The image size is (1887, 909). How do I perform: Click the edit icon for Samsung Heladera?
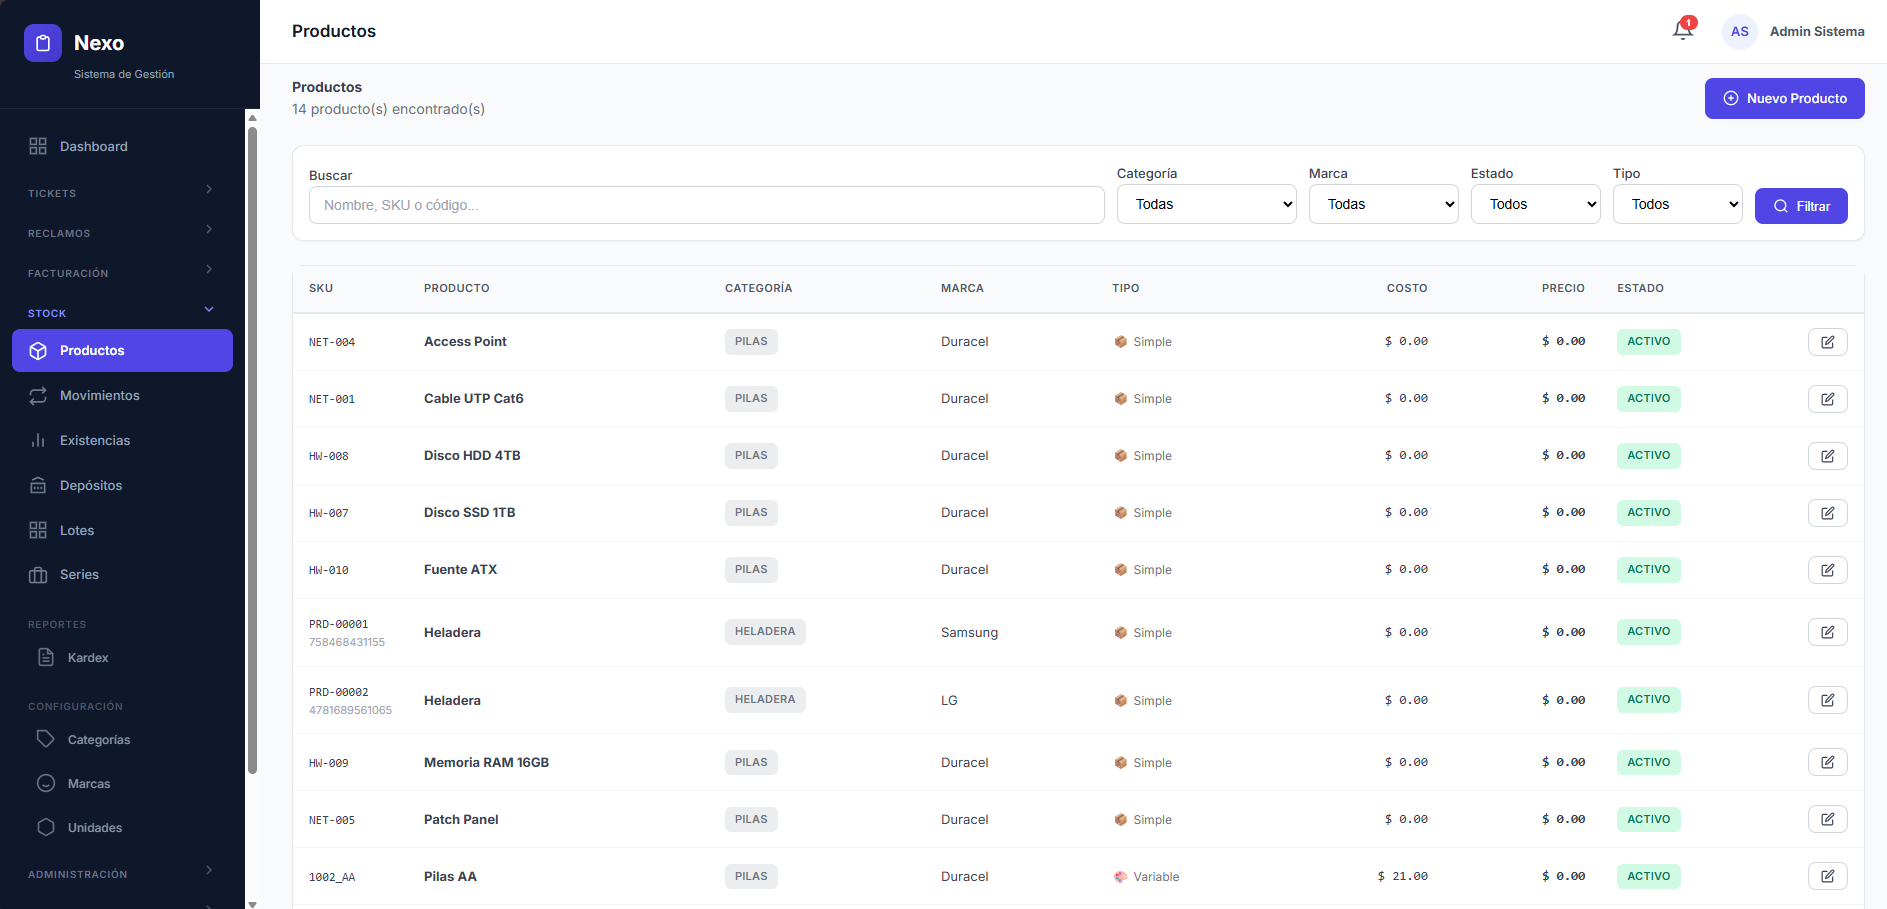click(1827, 632)
